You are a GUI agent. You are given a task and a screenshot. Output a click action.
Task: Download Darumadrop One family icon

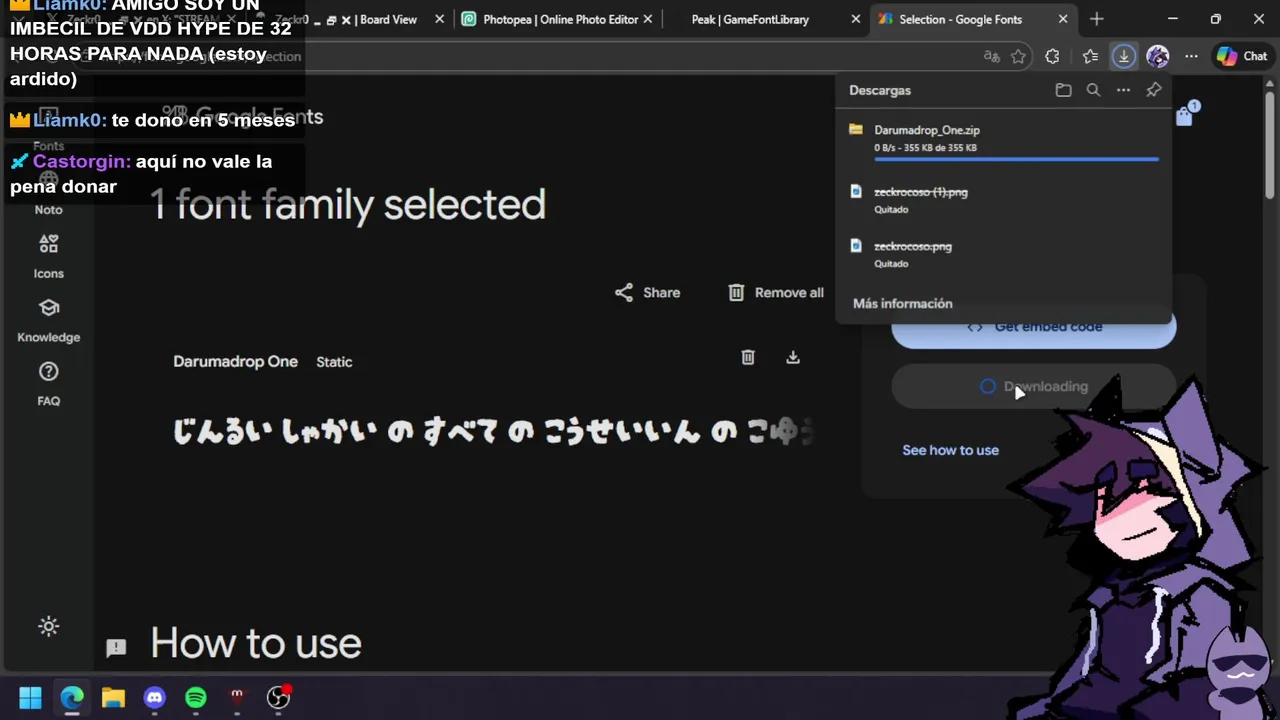pos(793,357)
